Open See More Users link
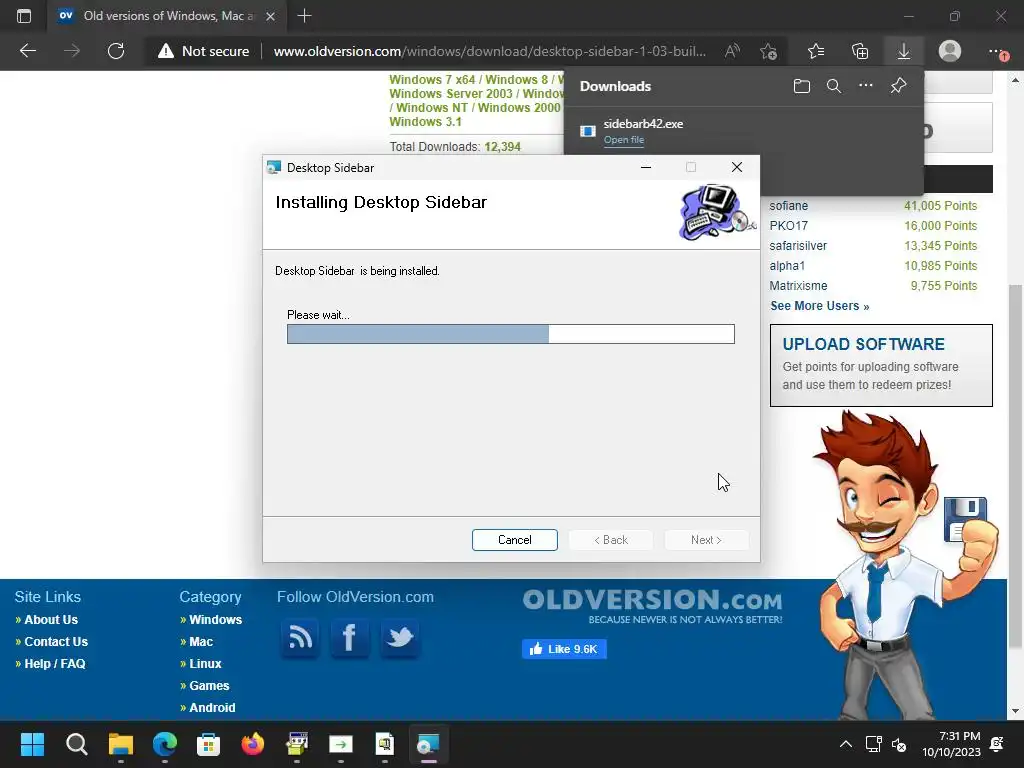 (820, 306)
